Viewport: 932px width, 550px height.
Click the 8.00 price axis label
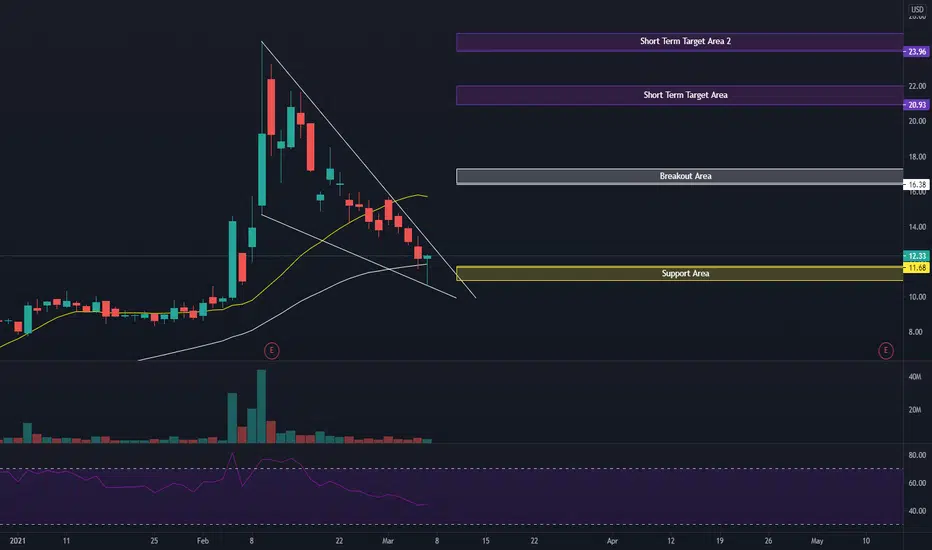(x=915, y=332)
